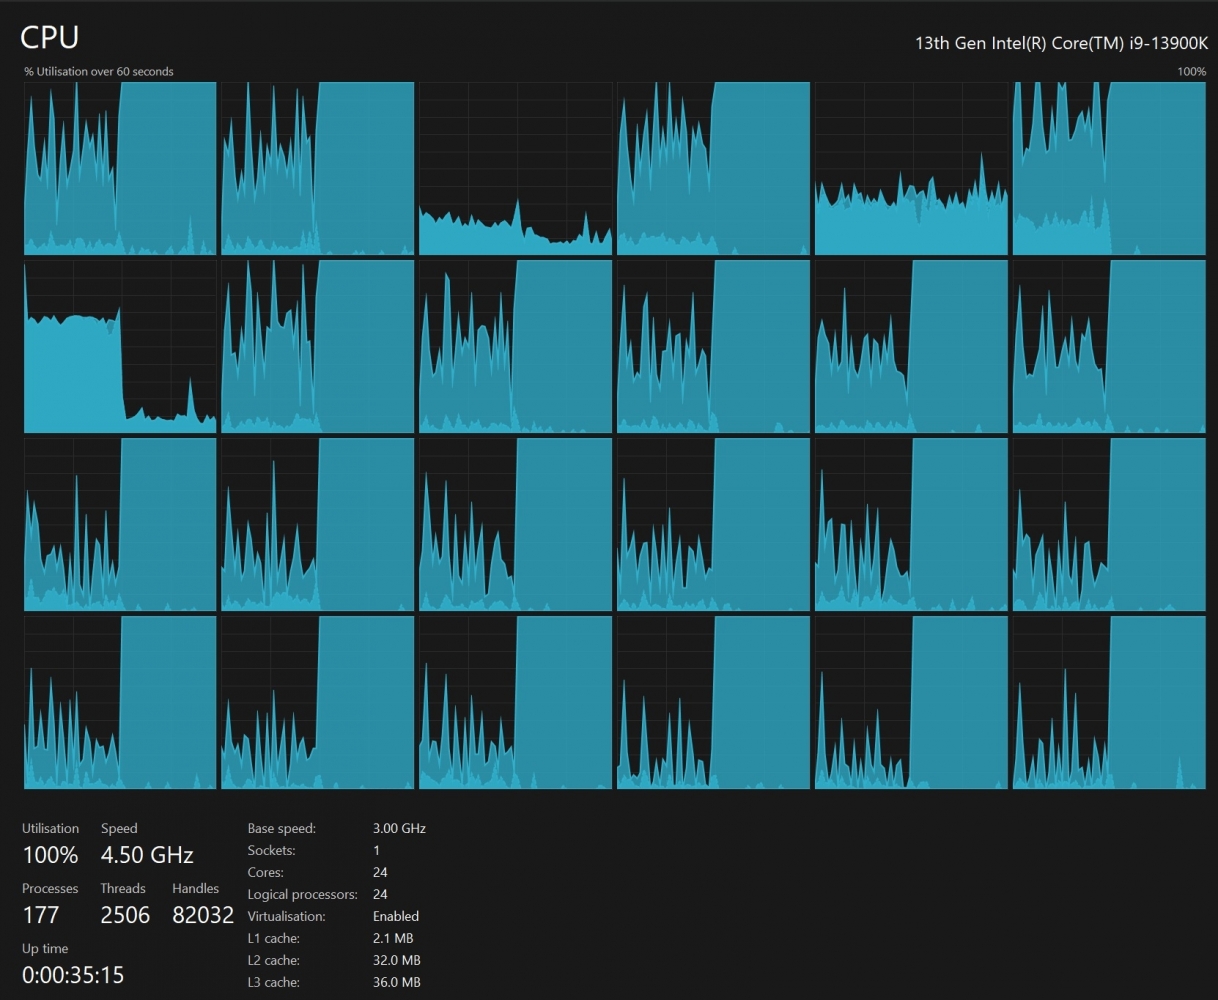
Task: Click the Base speed 3.00 GHz value
Action: 399,828
